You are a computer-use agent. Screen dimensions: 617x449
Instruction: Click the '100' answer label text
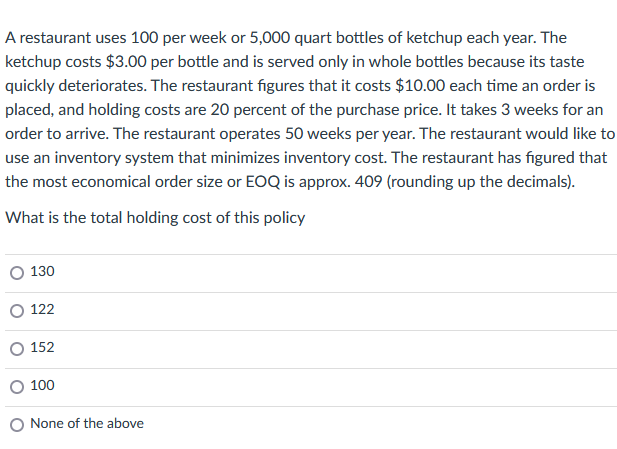tap(43, 386)
